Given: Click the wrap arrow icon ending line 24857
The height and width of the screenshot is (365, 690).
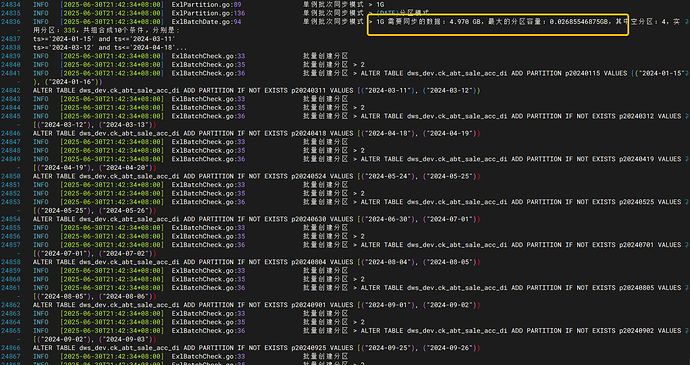Looking at the screenshot, I should (x=686, y=245).
